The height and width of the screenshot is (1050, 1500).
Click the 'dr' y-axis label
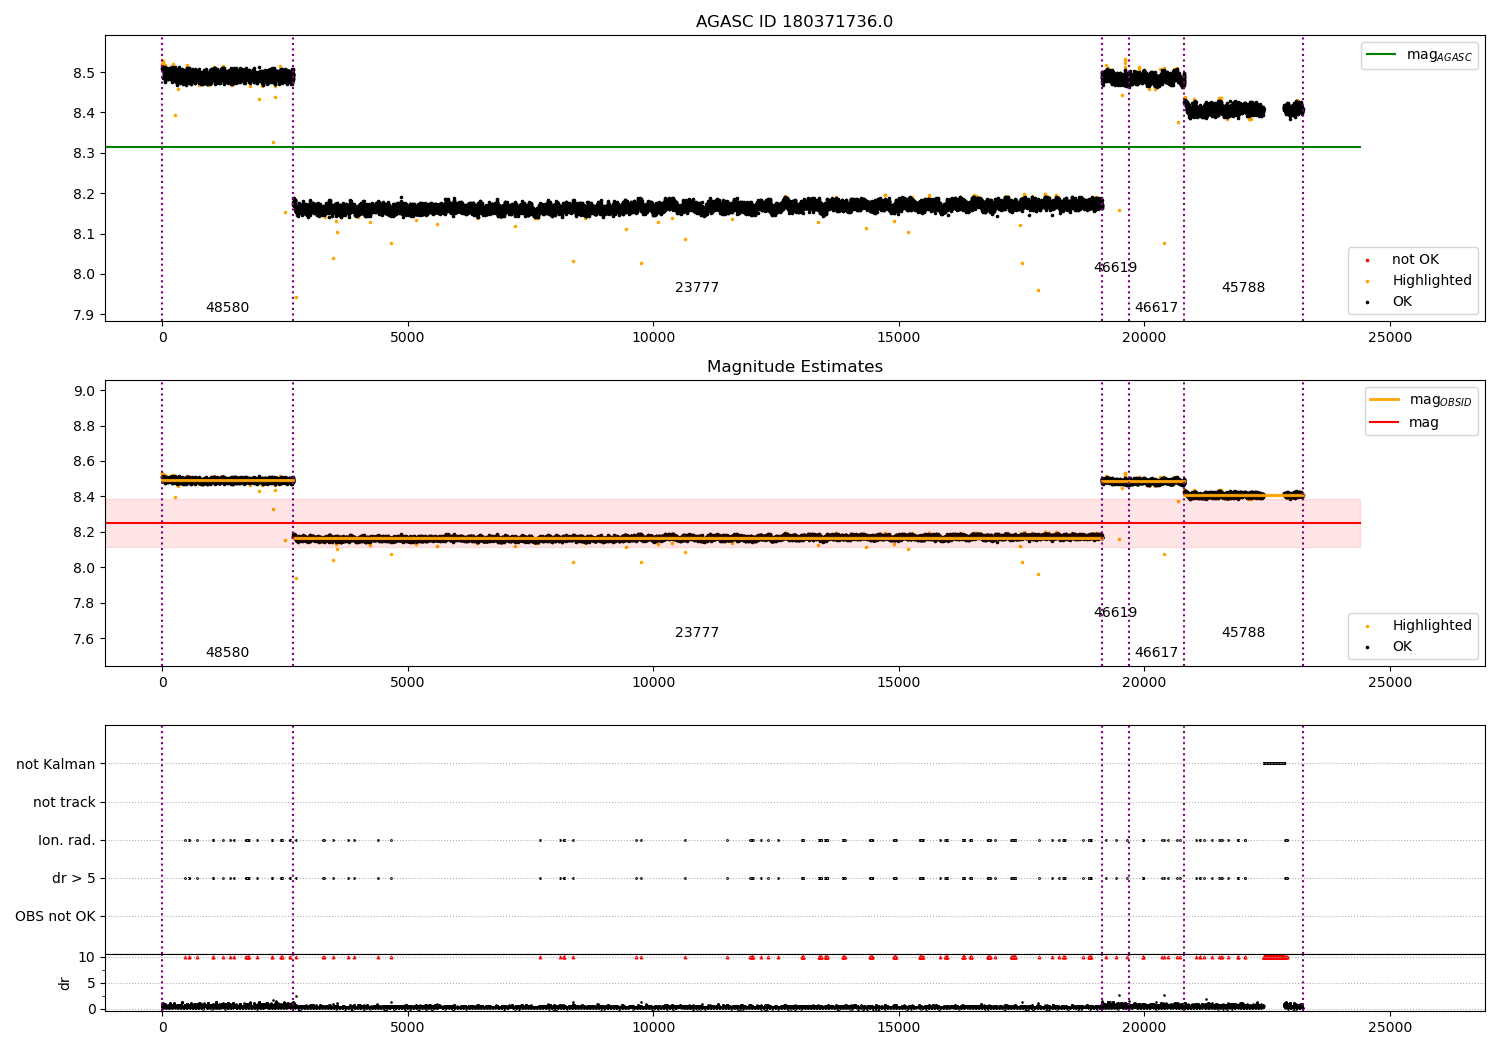(65, 983)
